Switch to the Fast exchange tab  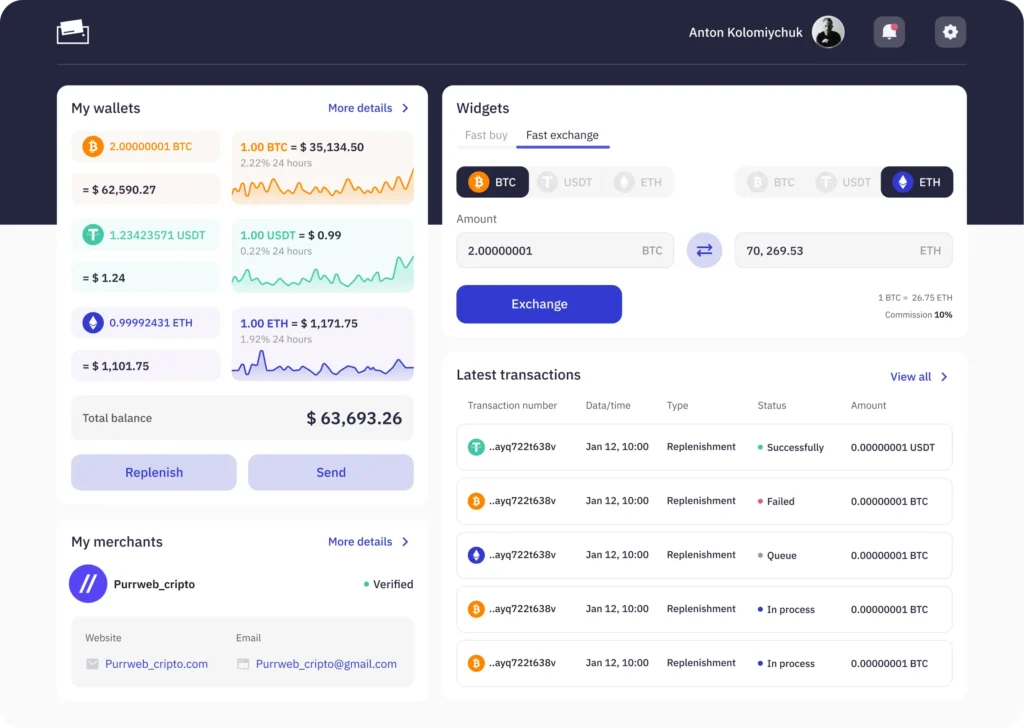click(x=562, y=135)
